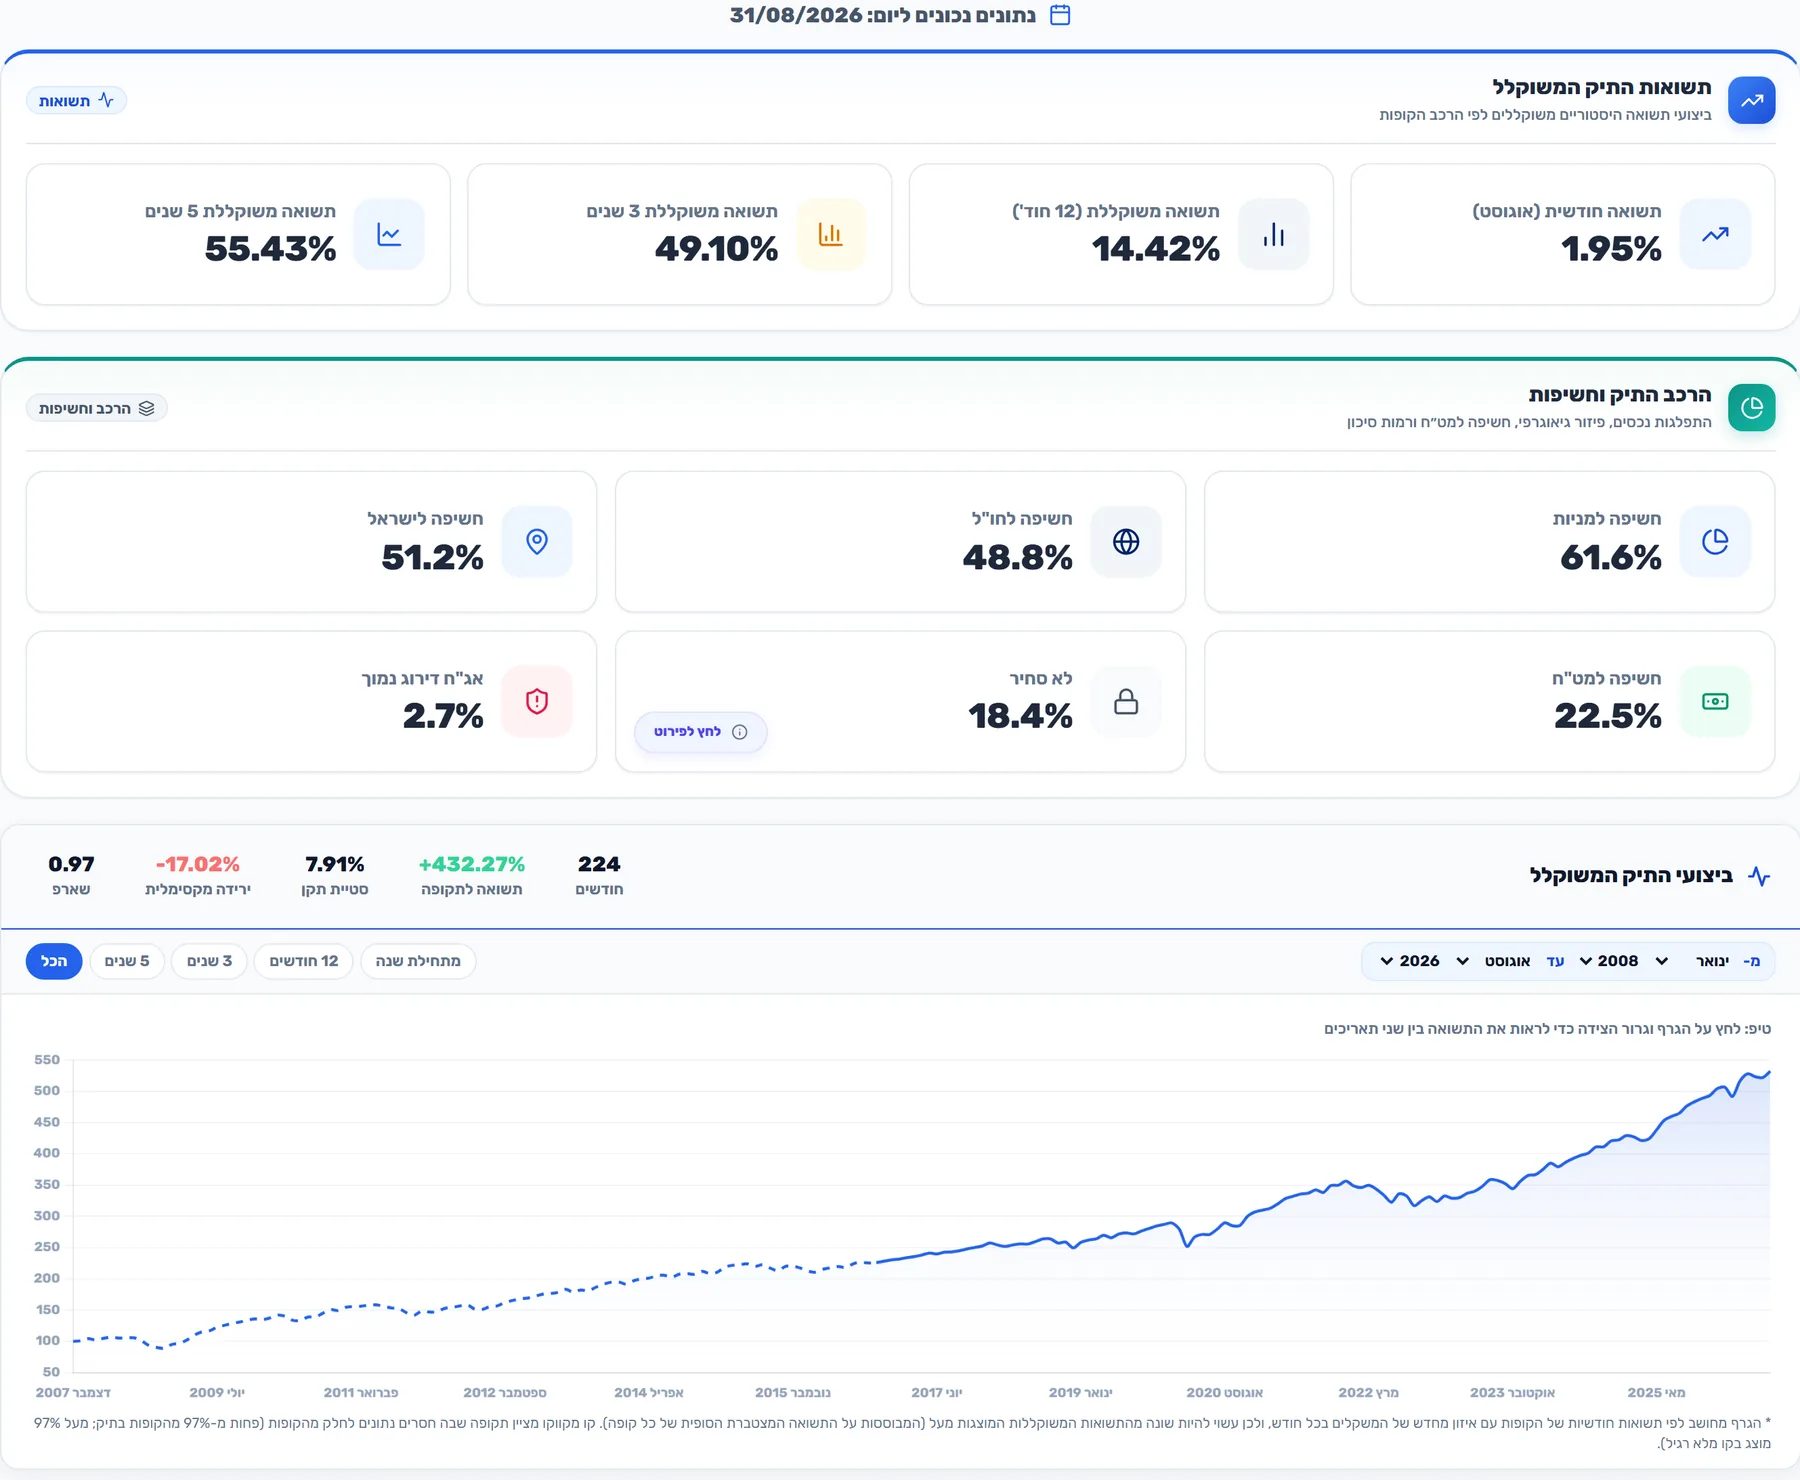1800x1480 pixels.
Task: Click the לחץ לפירוט button
Action: coord(700,732)
